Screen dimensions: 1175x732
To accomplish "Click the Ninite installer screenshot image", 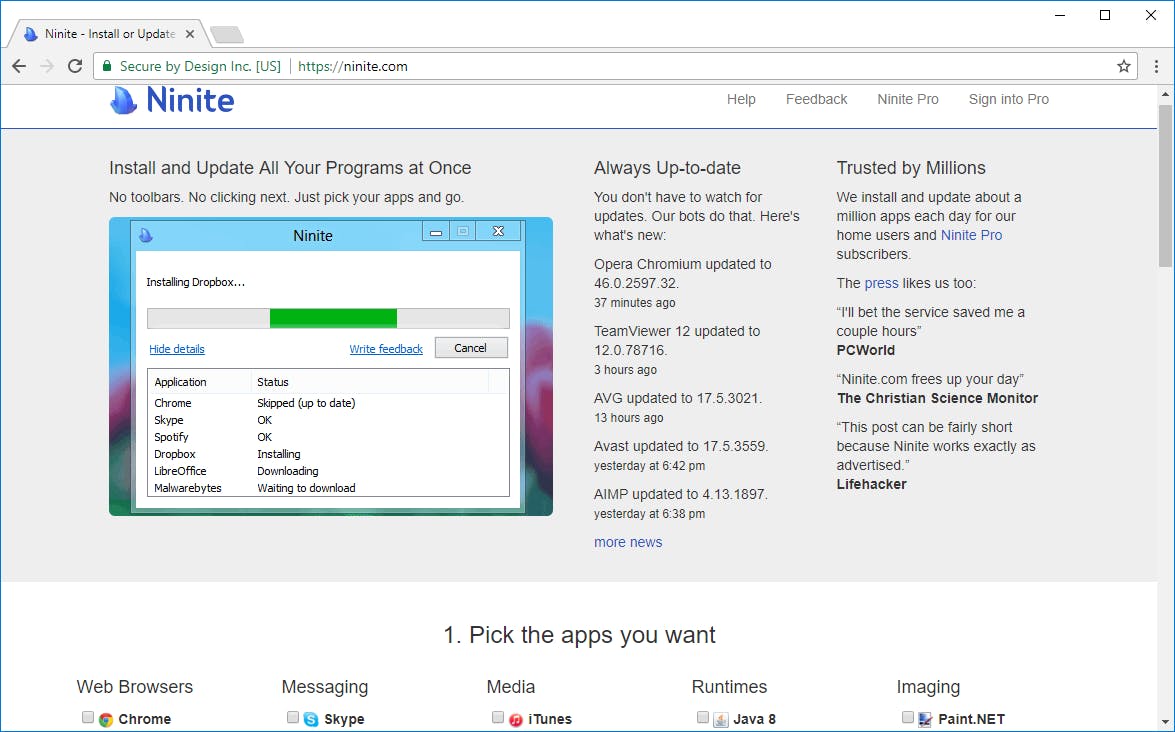I will coord(330,366).
